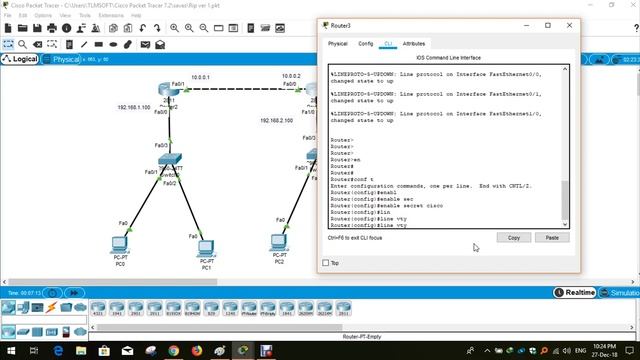The image size is (640, 360).
Task: Select the Switches device subcategory
Action: [x=23, y=332]
